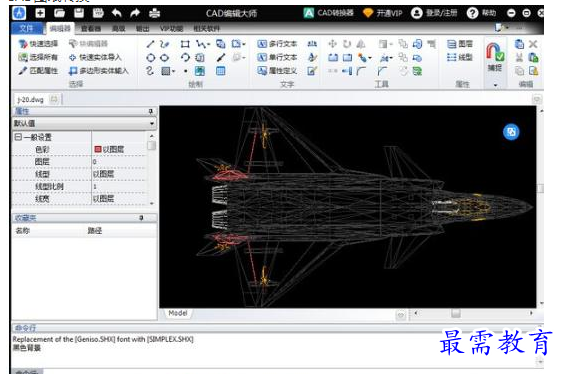561x374 pixels.
Task: Click the 单行文本 text tool
Action: pyautogui.click(x=277, y=57)
